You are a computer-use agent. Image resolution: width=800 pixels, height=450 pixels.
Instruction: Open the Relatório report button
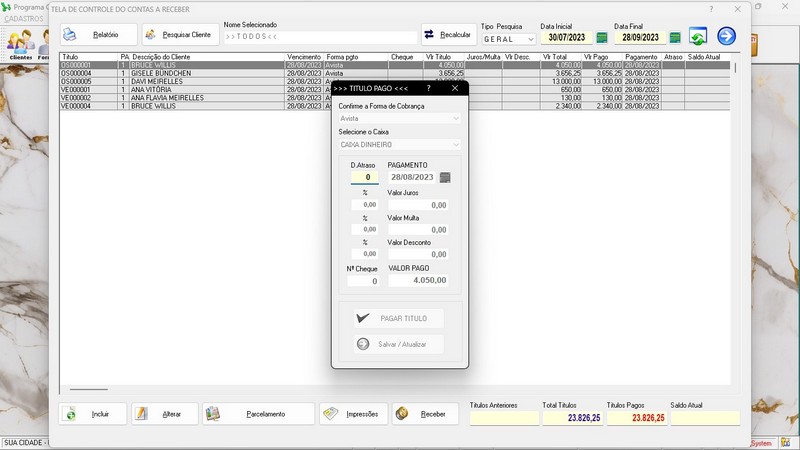pos(98,35)
